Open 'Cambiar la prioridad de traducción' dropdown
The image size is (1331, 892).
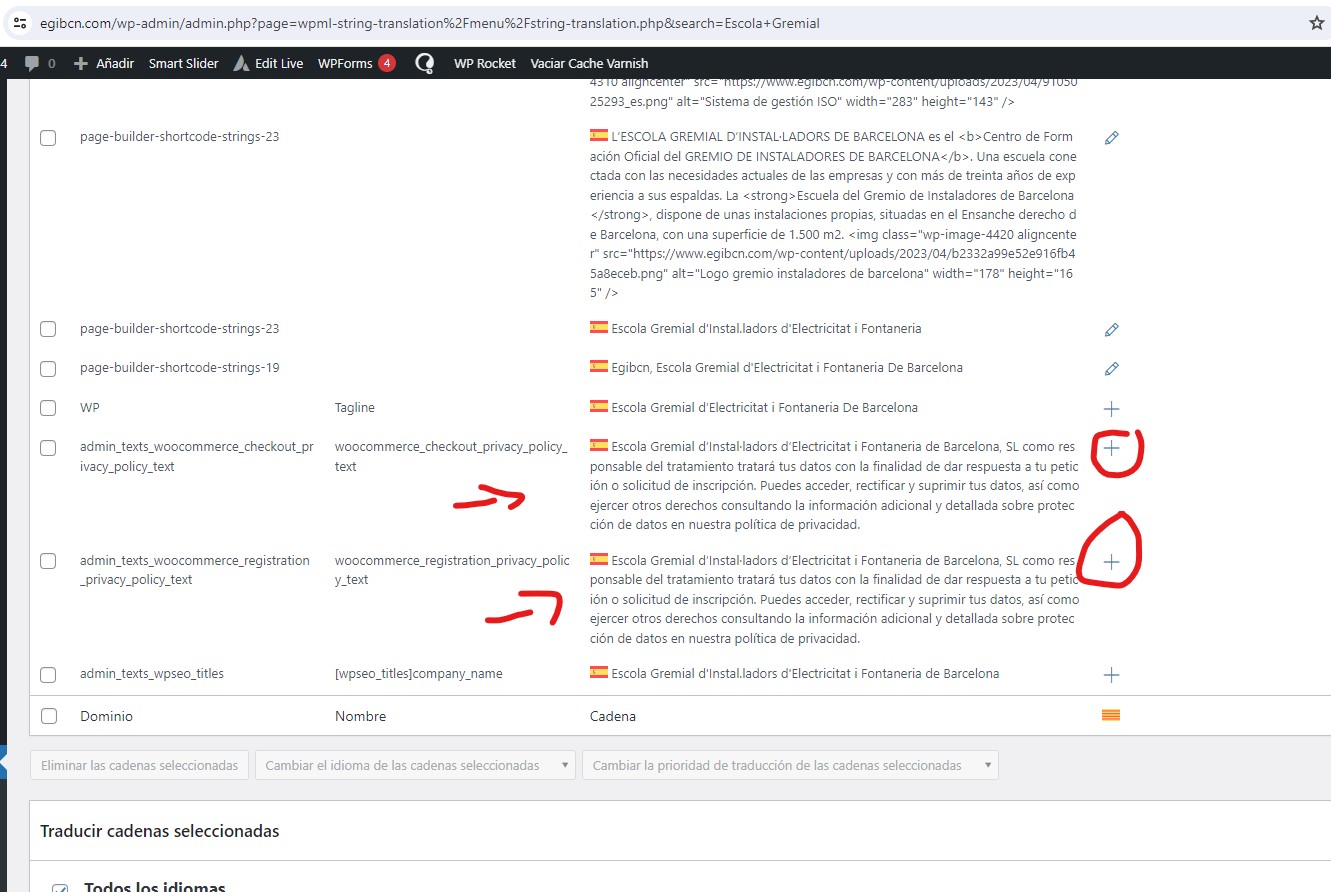coord(790,766)
